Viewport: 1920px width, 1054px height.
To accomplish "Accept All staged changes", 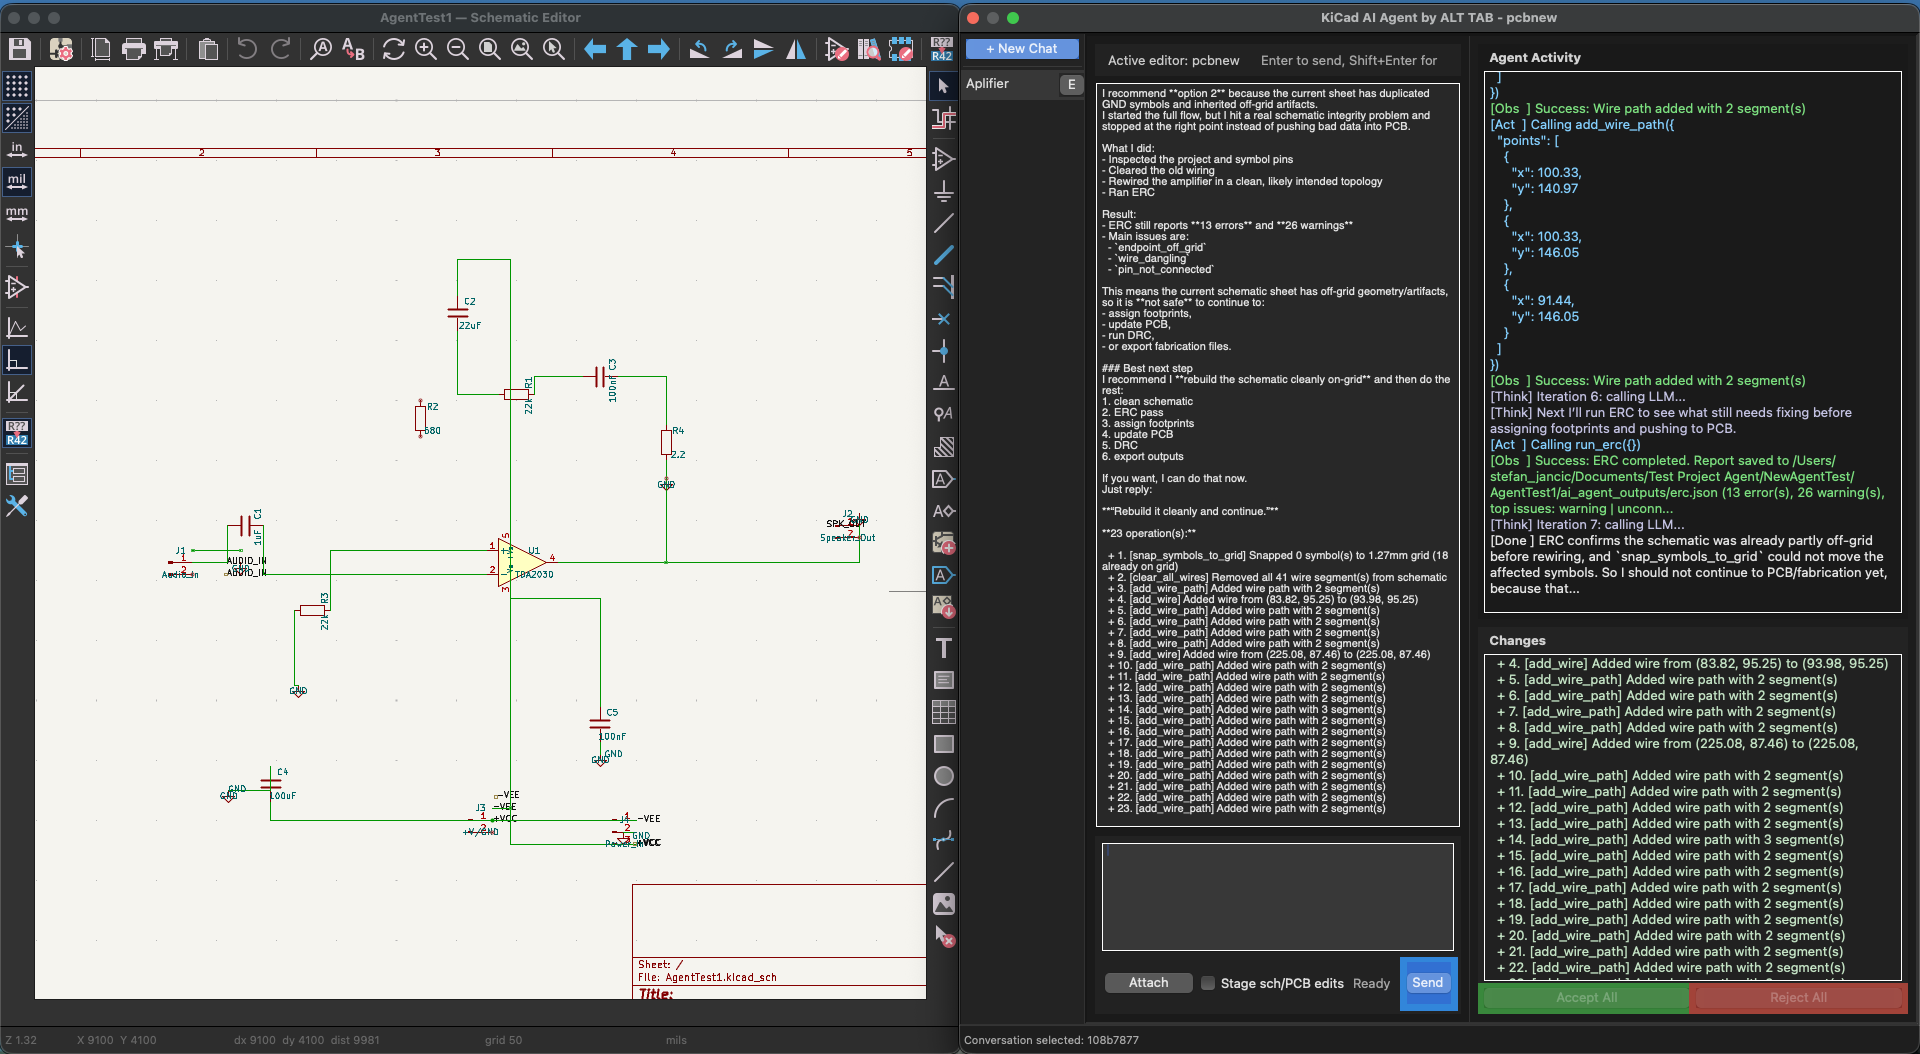I will [1585, 997].
